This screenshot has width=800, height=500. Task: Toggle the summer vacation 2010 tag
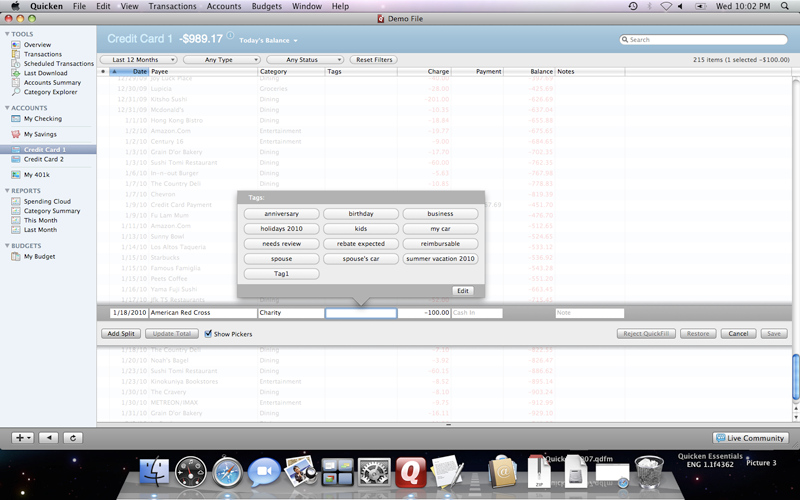click(x=440, y=259)
